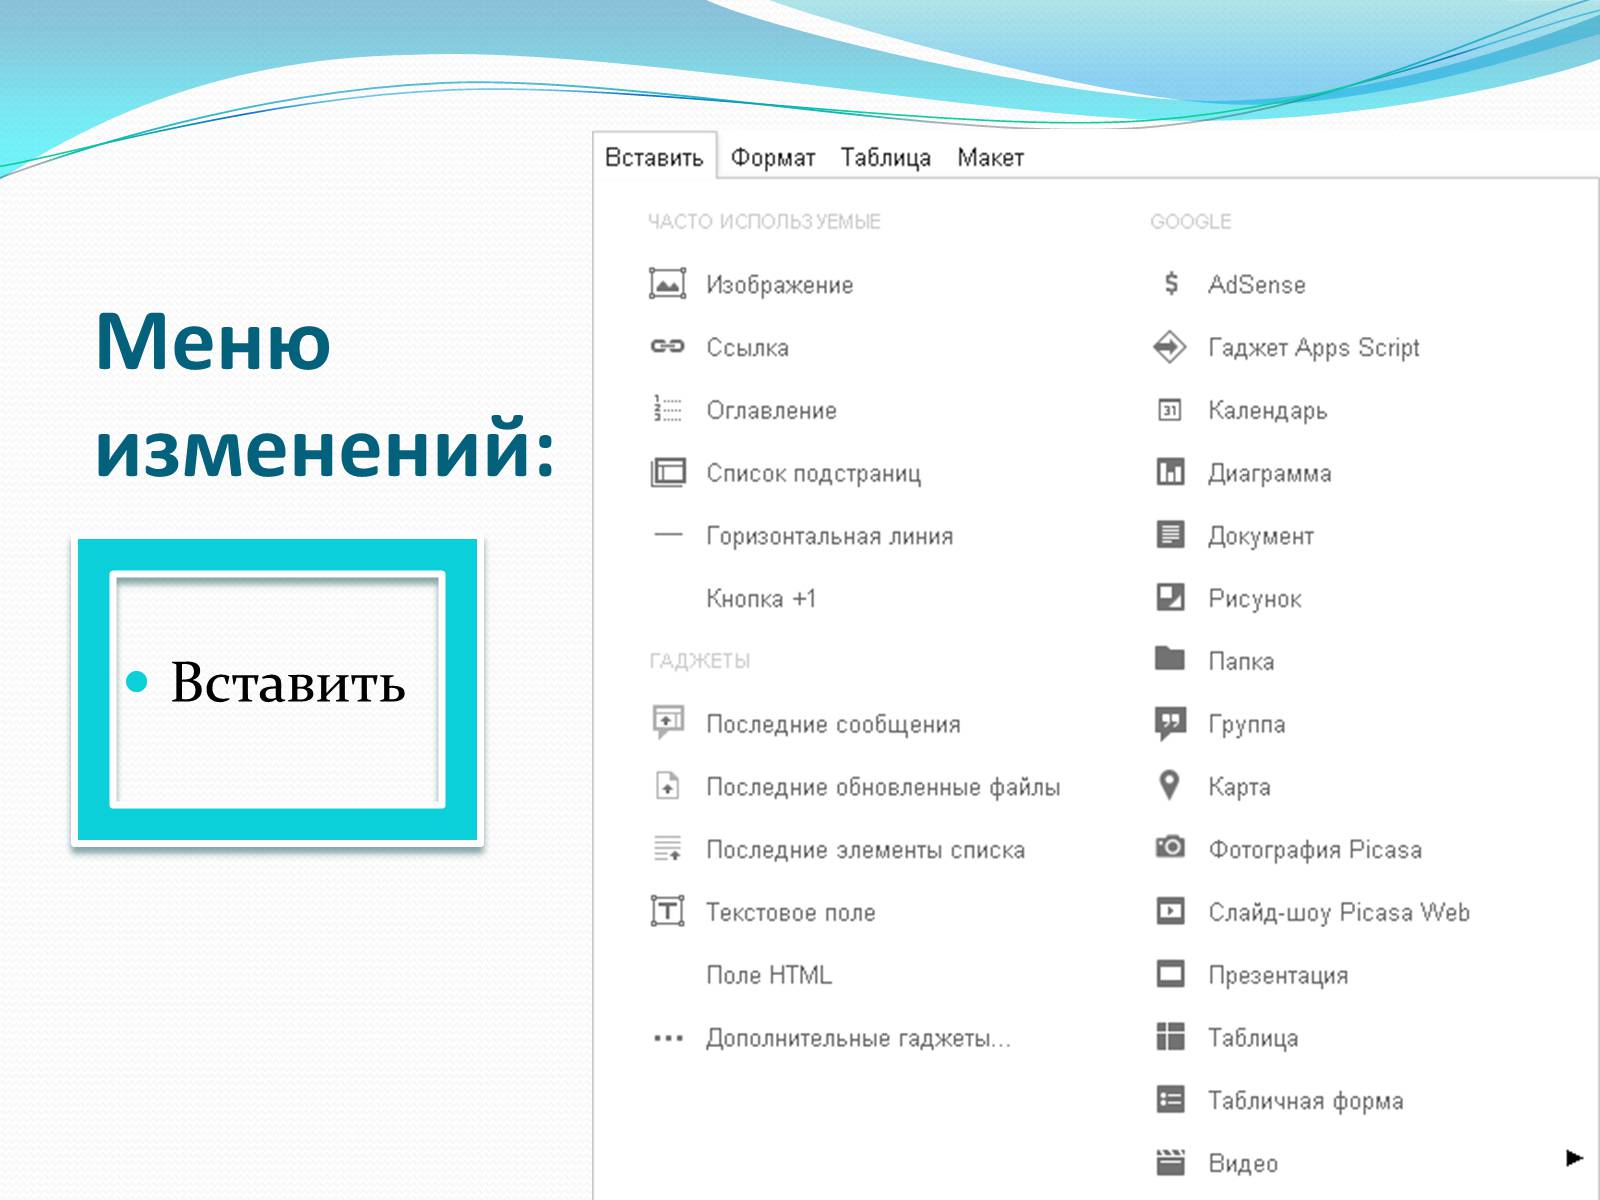Screen dimensions: 1600x1200
Task: Click the Карта map pin icon
Action: [x=1169, y=785]
